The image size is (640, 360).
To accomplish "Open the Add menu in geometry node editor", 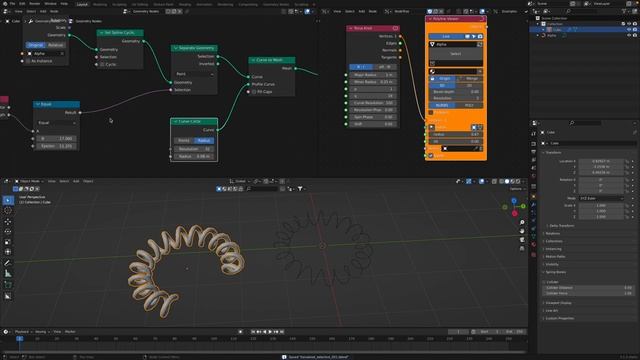I will 43,11.
